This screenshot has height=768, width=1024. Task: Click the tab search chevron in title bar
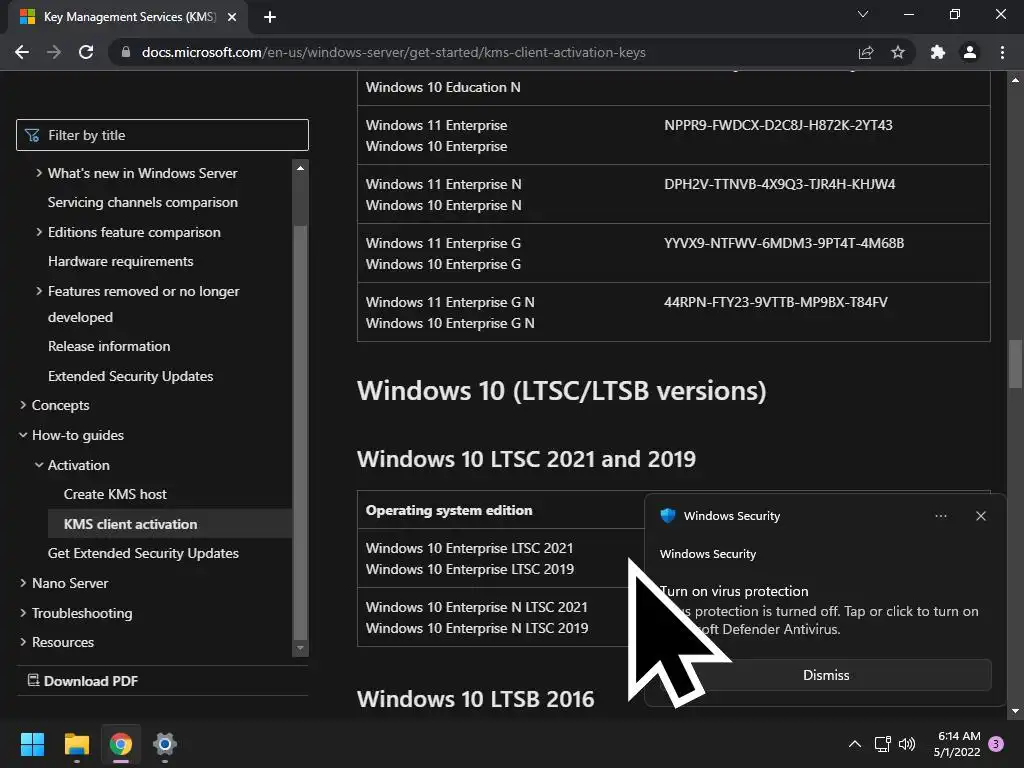pos(863,14)
